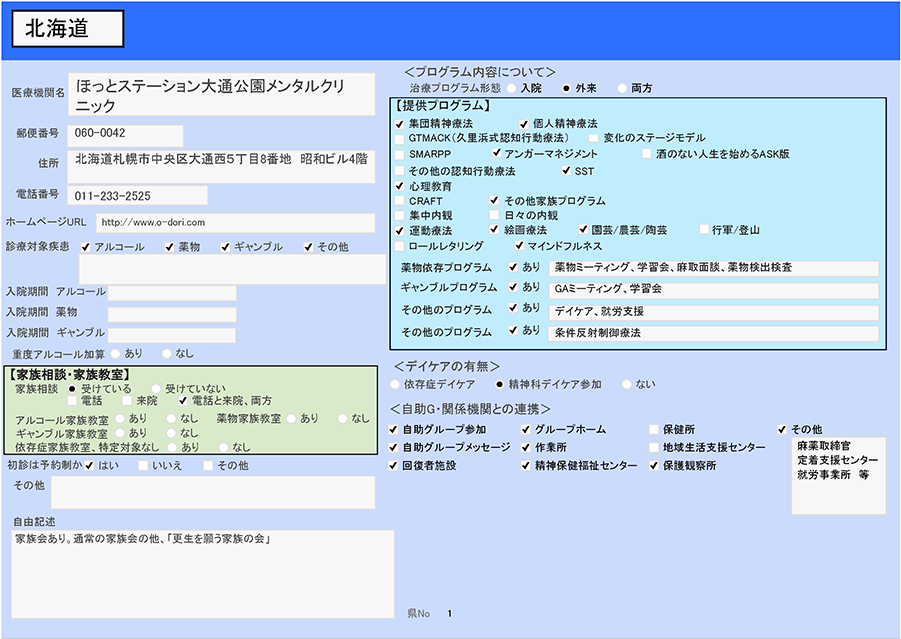Tick the 地域生活支援センター checkbox
The image size is (901, 639).
[x=654, y=447]
